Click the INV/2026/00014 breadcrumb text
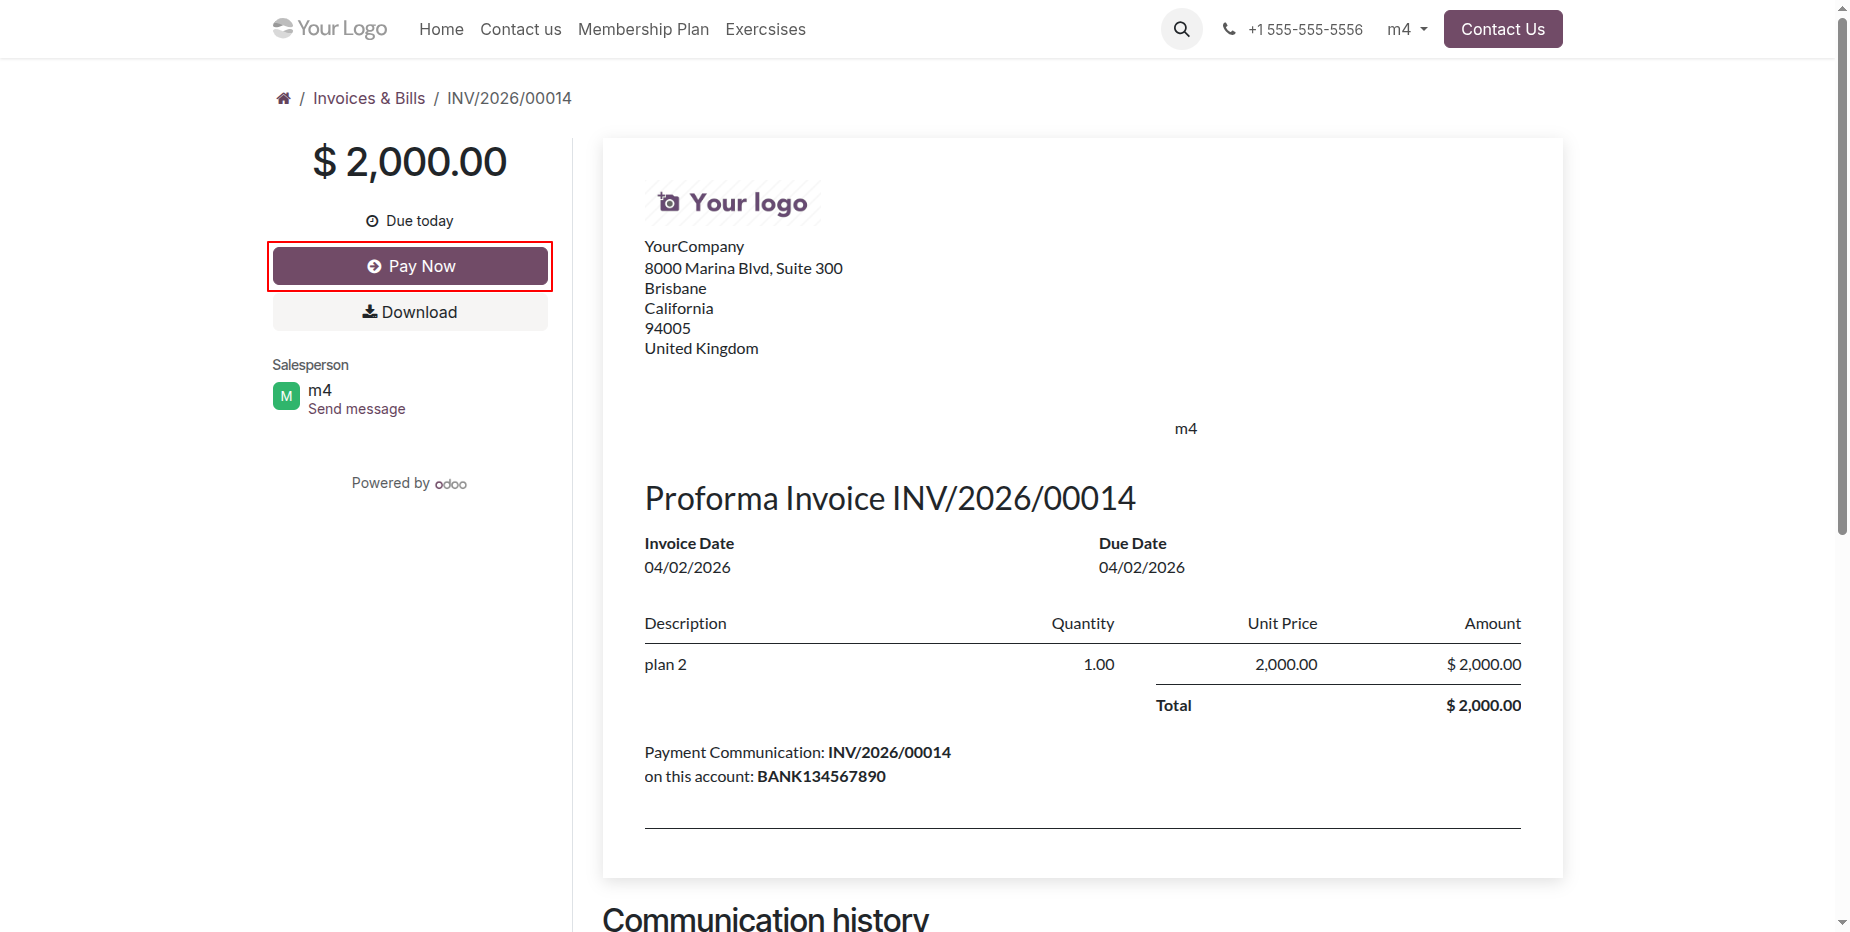 coord(509,98)
